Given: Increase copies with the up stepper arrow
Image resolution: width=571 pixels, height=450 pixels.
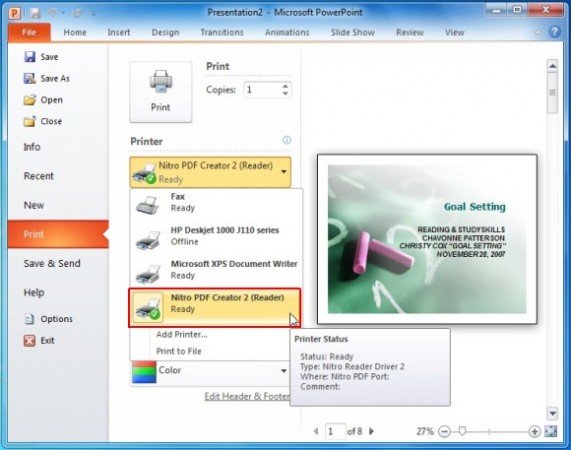Looking at the screenshot, I should pyautogui.click(x=285, y=86).
